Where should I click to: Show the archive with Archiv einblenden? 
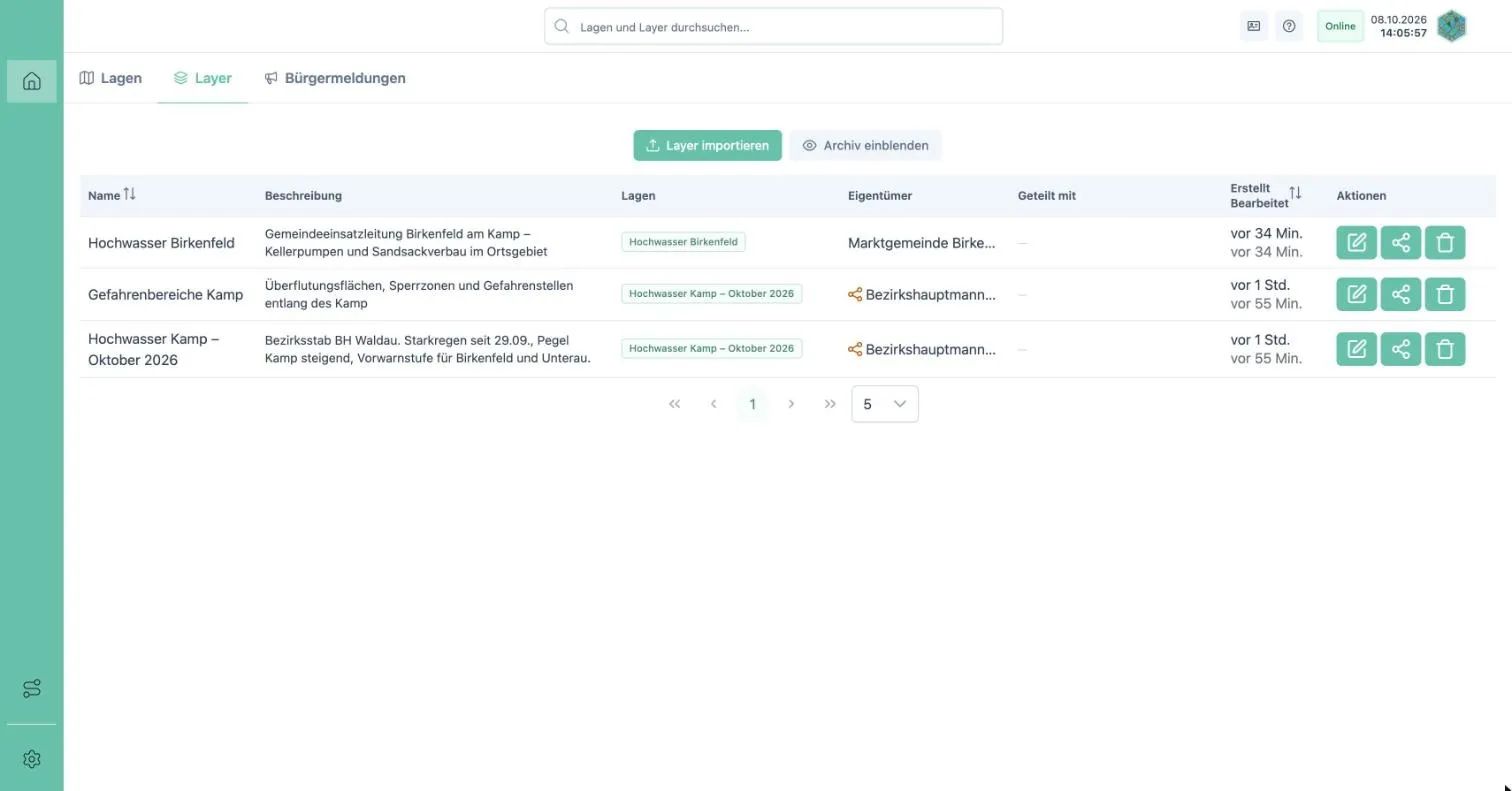pos(866,145)
